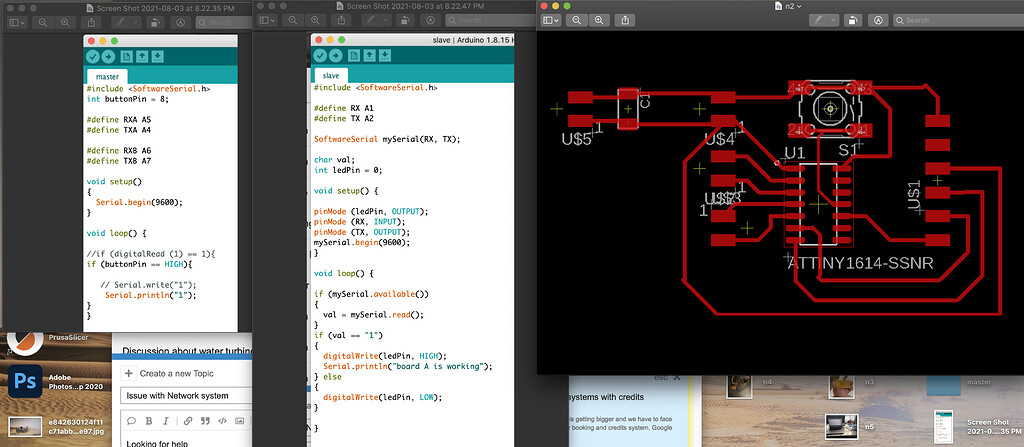1024x447 pixels.
Task: Show Markup toolbar in 8.22.47 PM window
Action: click(432, 20)
